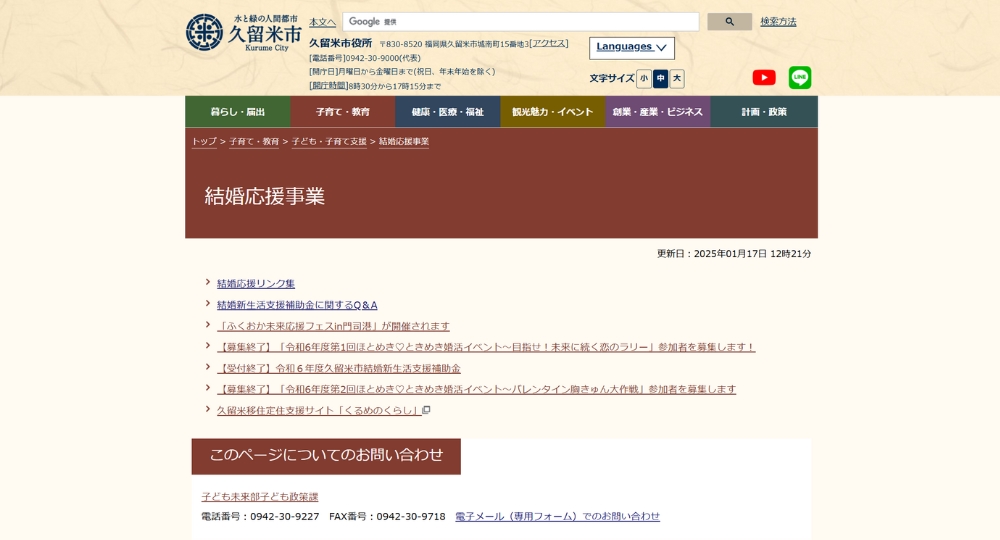Open the Languages dropdown
Viewport: 1000px width, 540px height.
point(631,48)
